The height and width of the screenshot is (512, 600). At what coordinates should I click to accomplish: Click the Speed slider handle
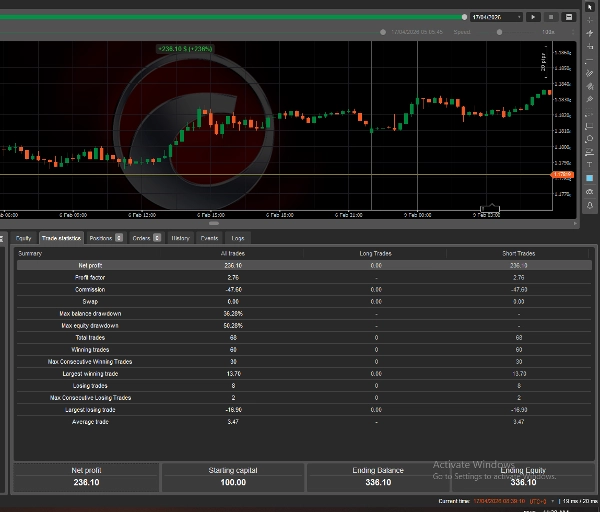click(499, 32)
